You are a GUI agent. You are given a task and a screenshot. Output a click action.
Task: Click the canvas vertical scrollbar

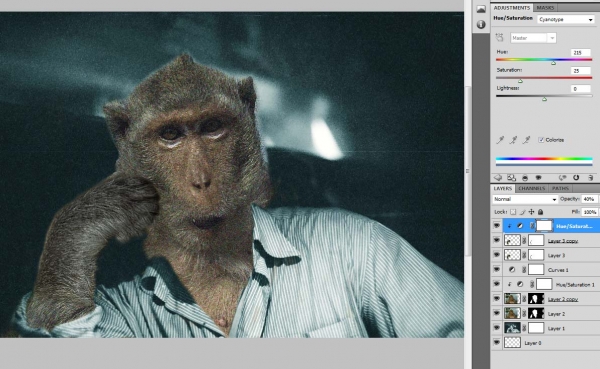pos(467,170)
